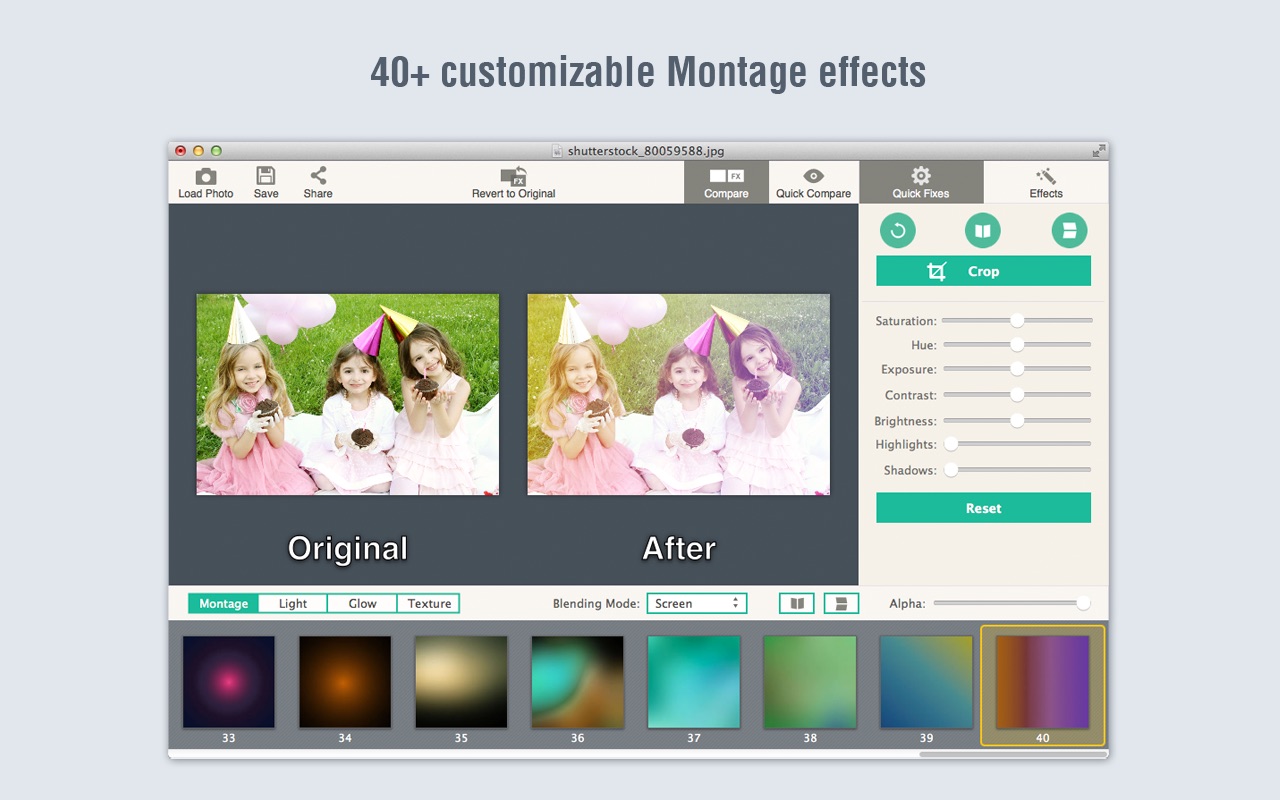
Task: Adjust the Hue slider
Action: tap(1017, 344)
